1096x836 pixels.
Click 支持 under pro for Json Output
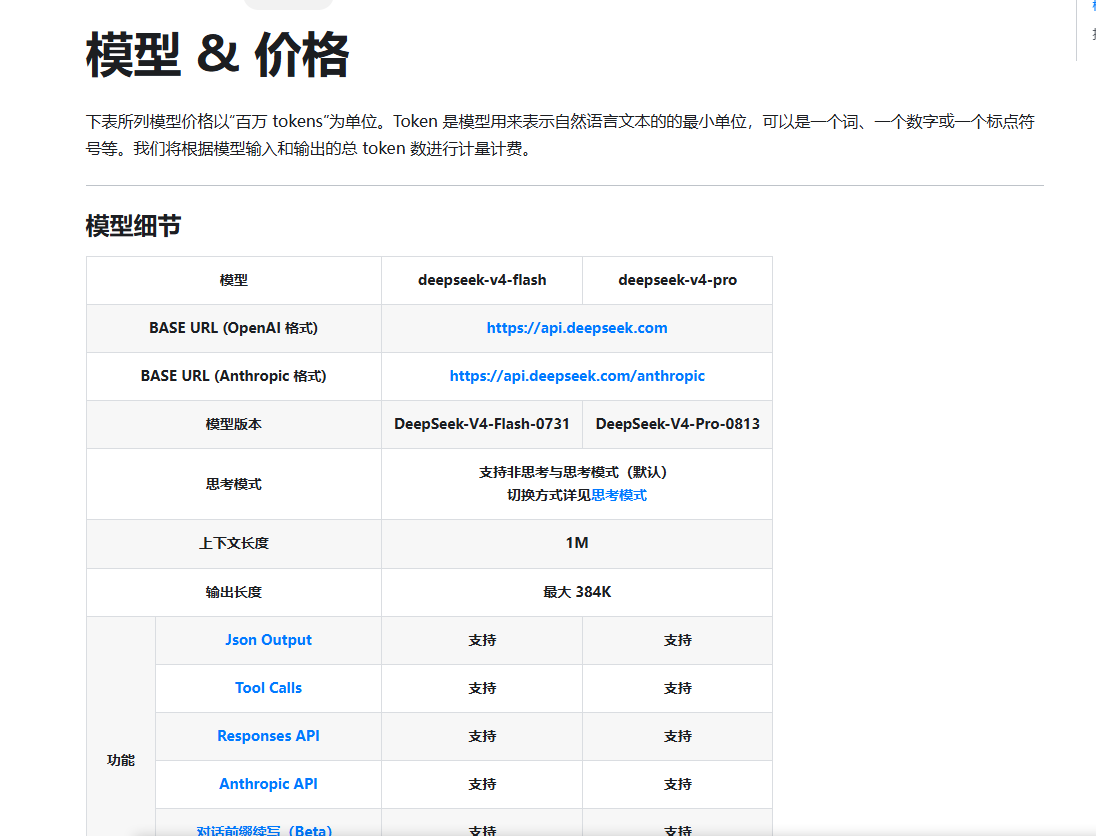tap(677, 640)
